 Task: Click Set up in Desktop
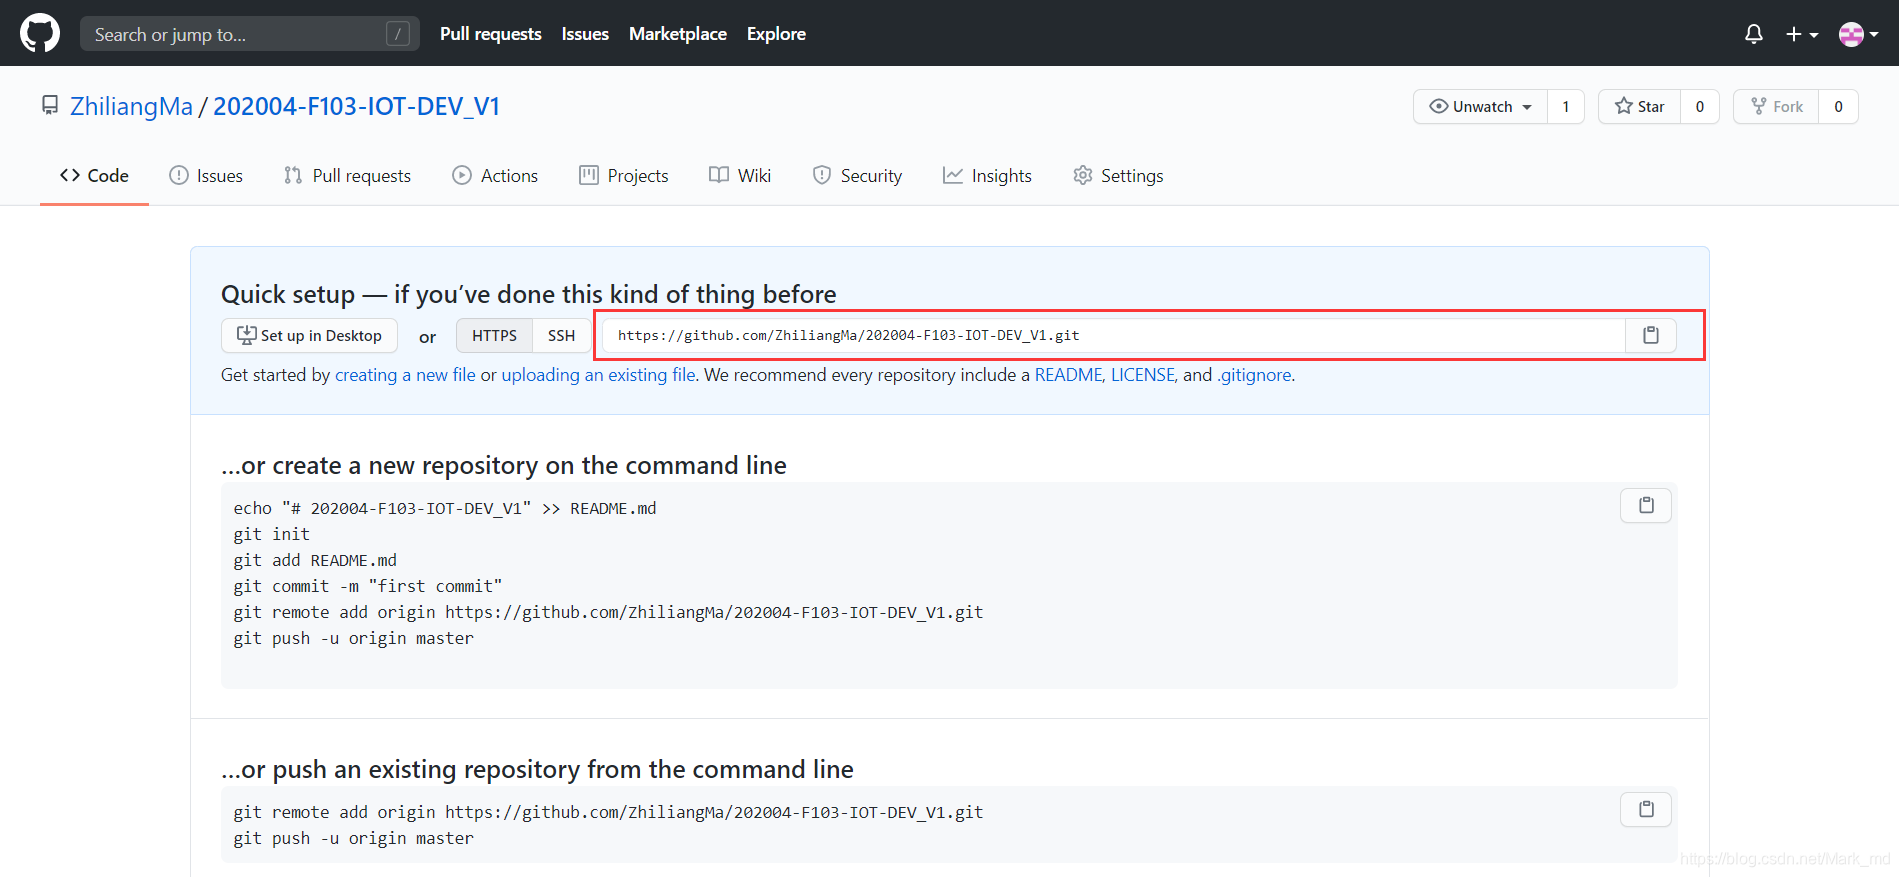point(309,336)
